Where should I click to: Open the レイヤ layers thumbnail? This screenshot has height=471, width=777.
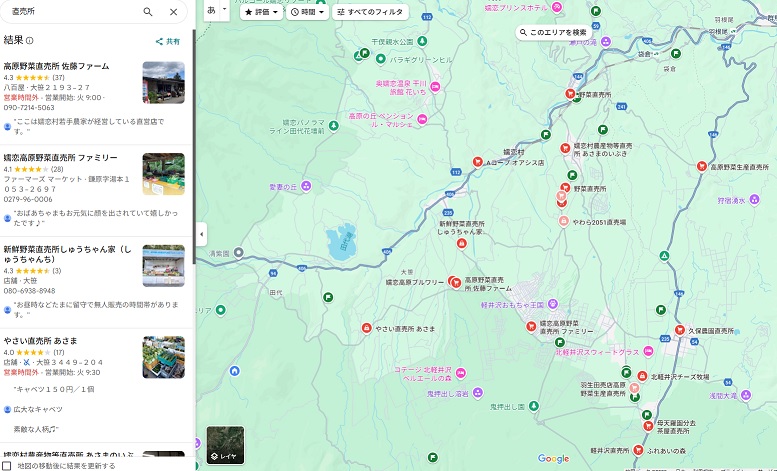225,445
